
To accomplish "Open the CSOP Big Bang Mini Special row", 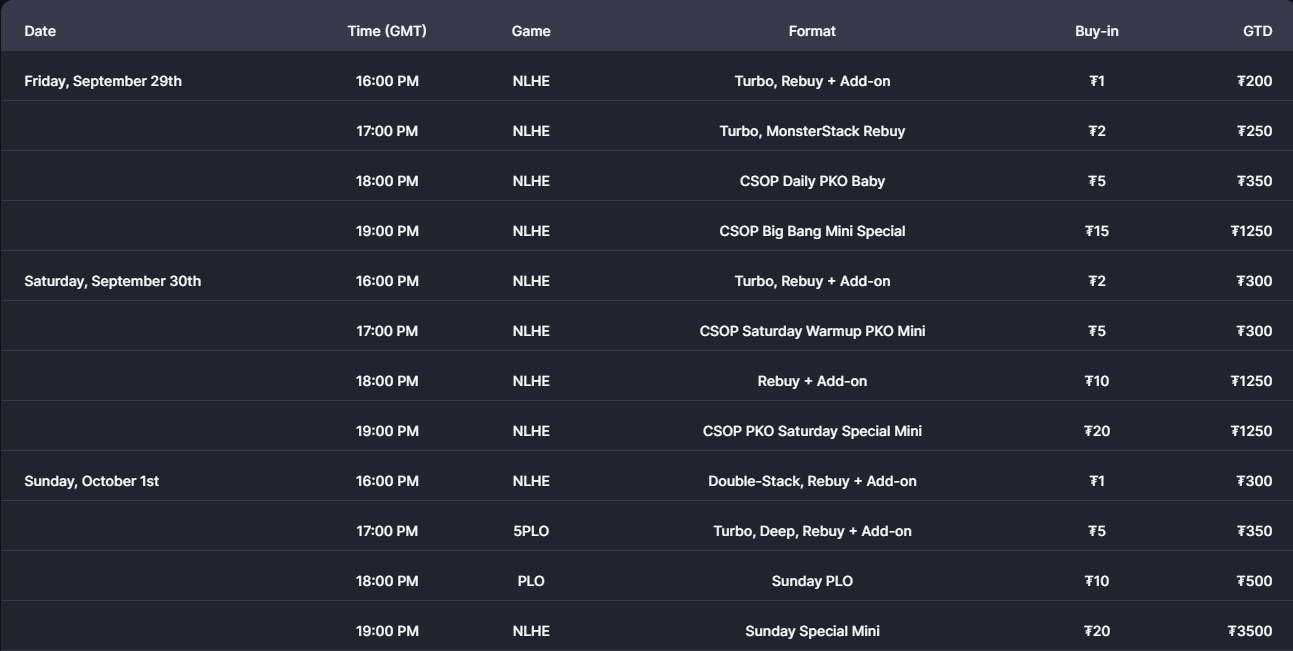I will tap(812, 231).
